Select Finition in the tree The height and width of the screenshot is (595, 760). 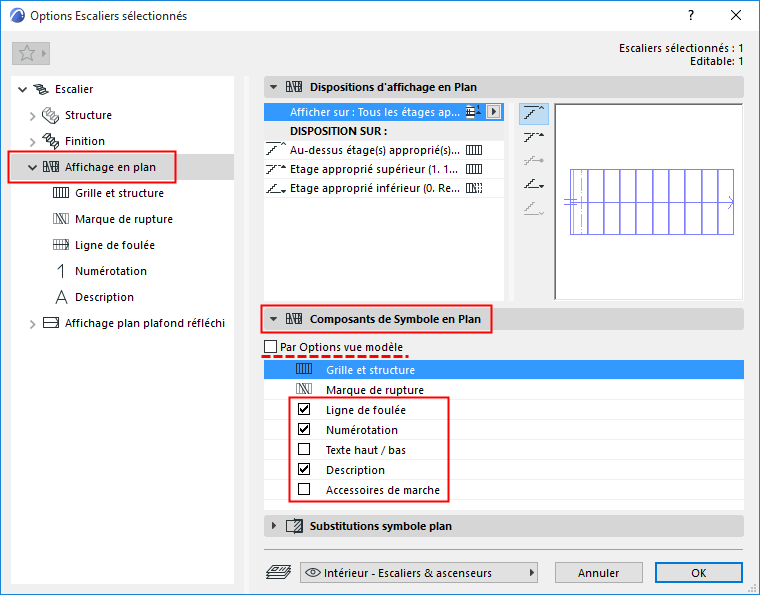coord(85,141)
